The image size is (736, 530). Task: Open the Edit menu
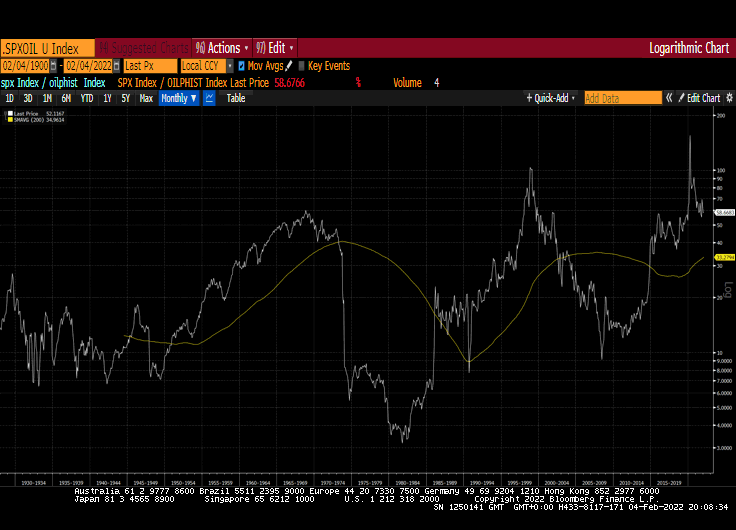tap(275, 48)
